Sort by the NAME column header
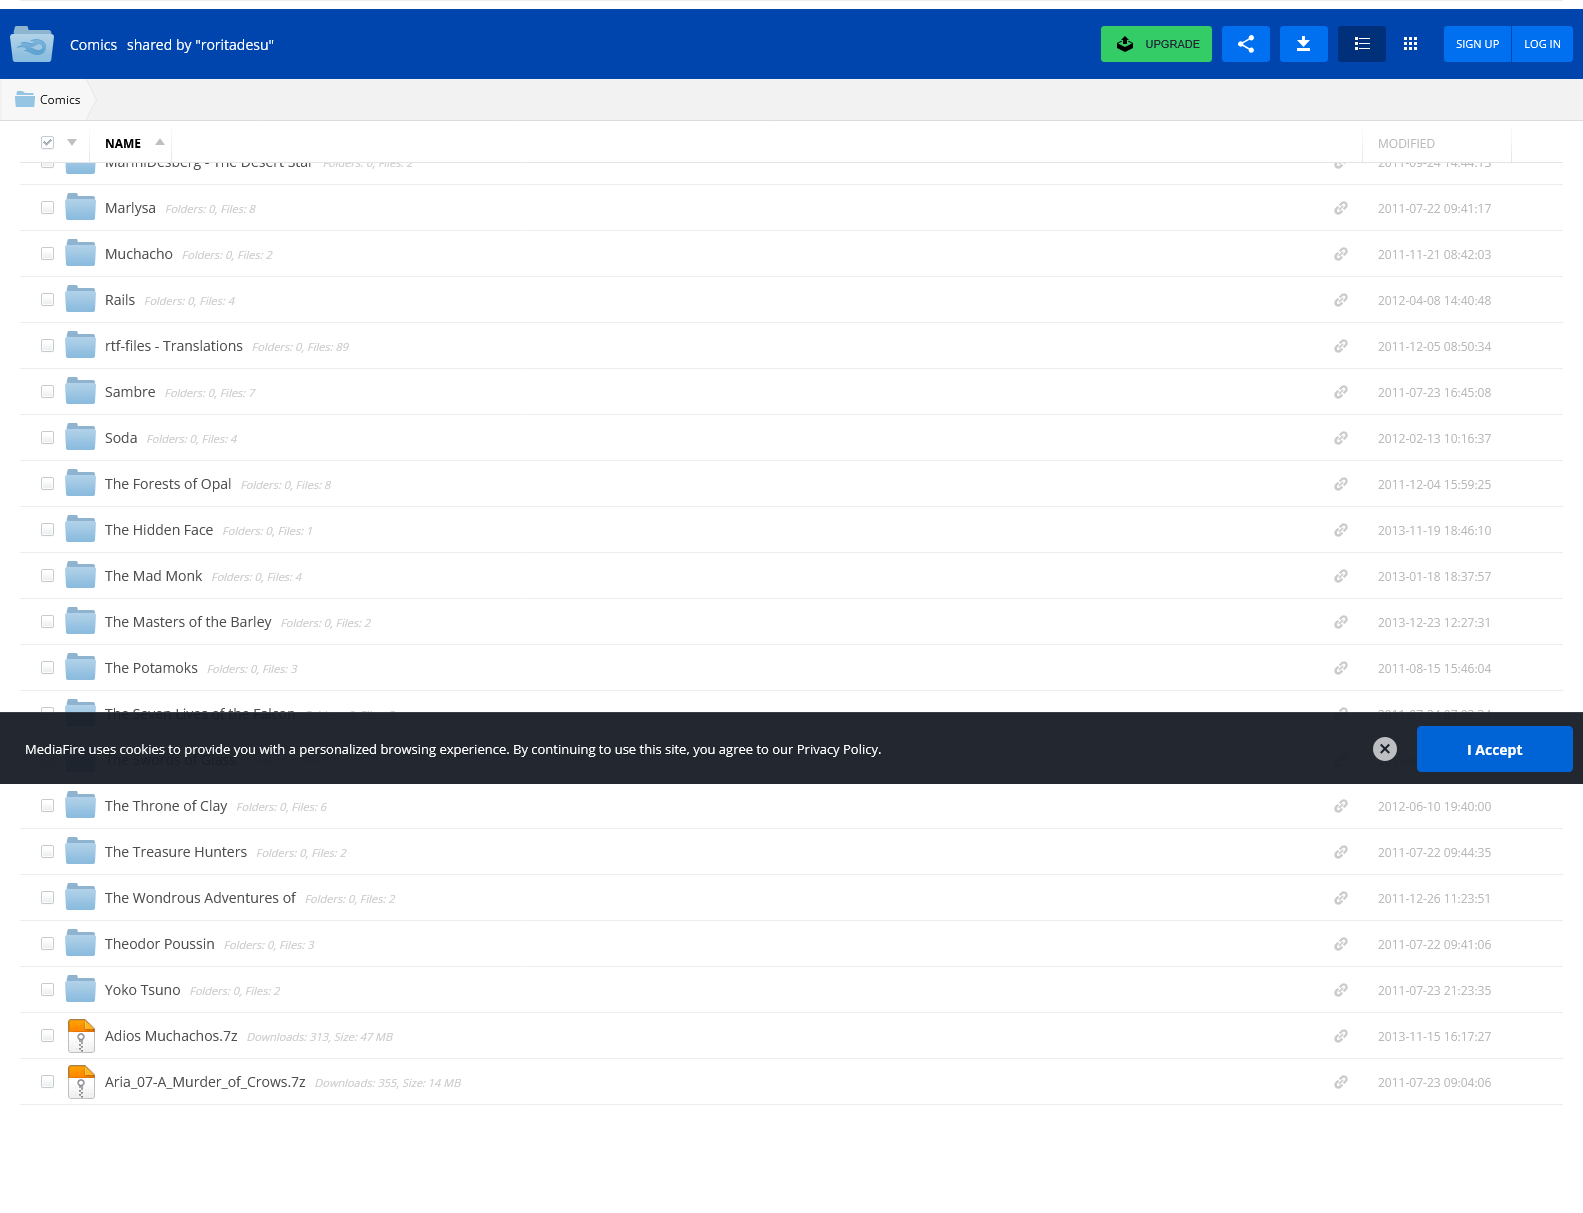 coord(123,144)
